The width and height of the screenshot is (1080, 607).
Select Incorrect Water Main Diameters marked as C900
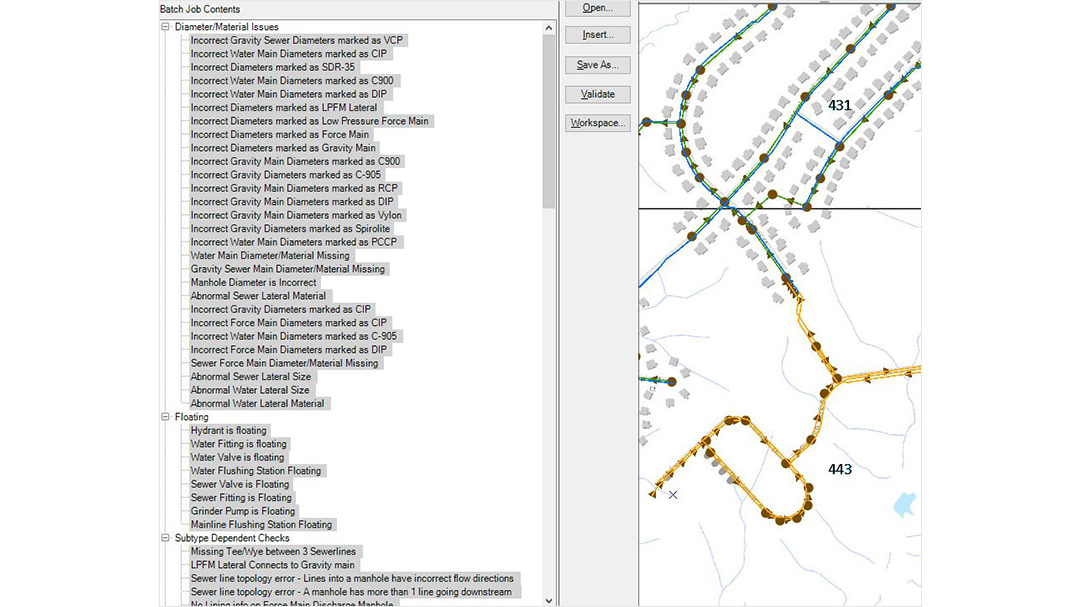point(292,81)
